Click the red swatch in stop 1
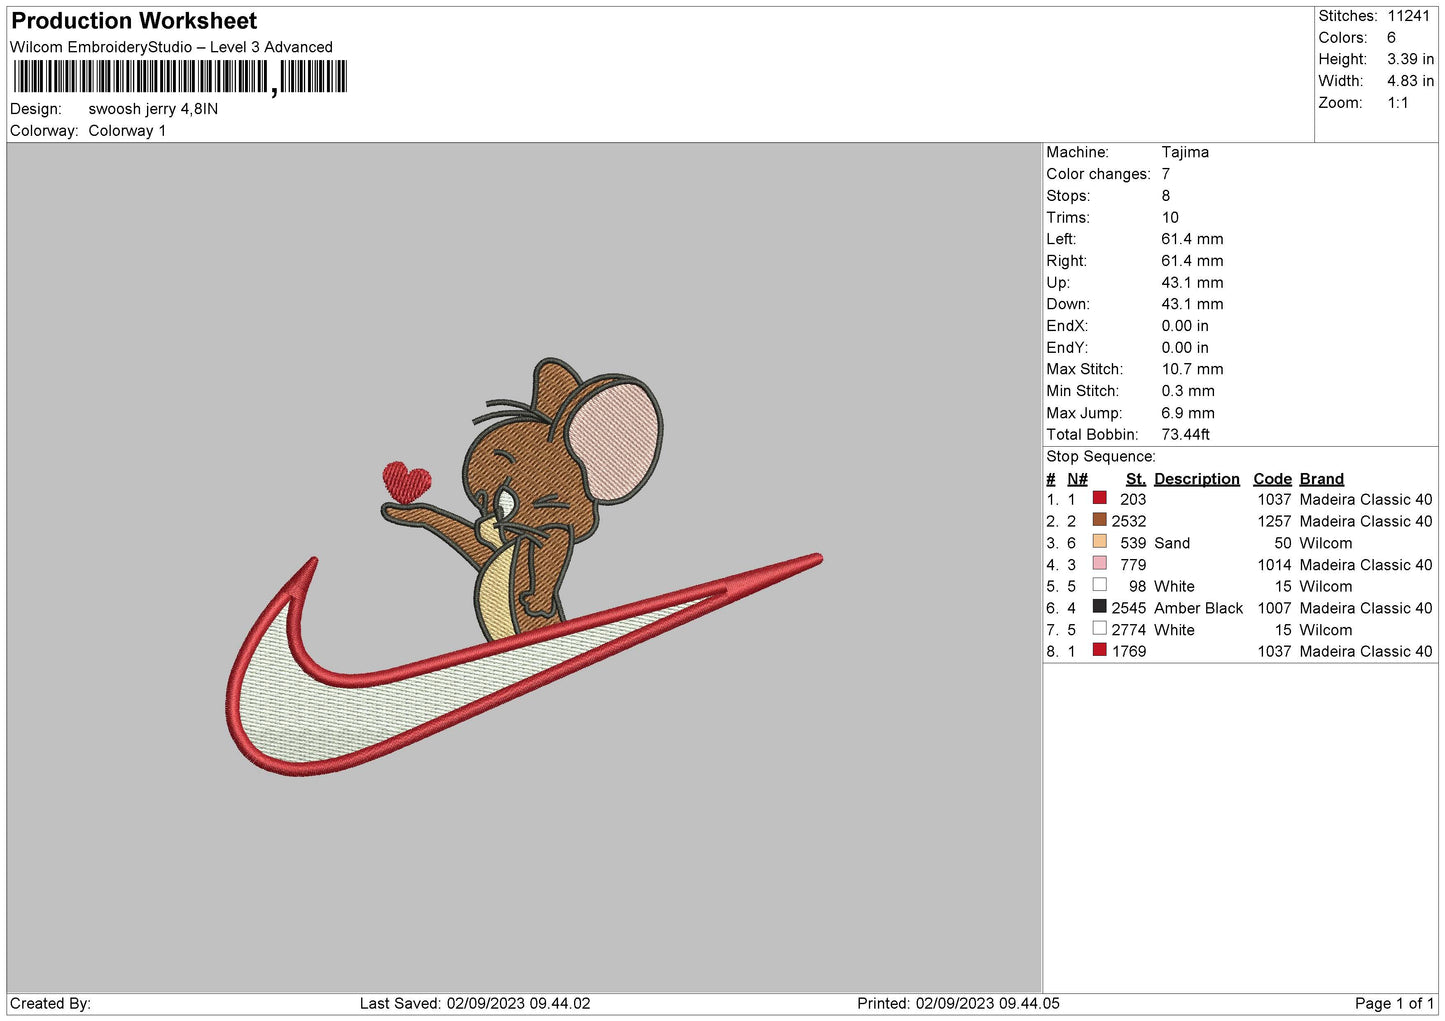1445x1021 pixels. tap(1099, 498)
